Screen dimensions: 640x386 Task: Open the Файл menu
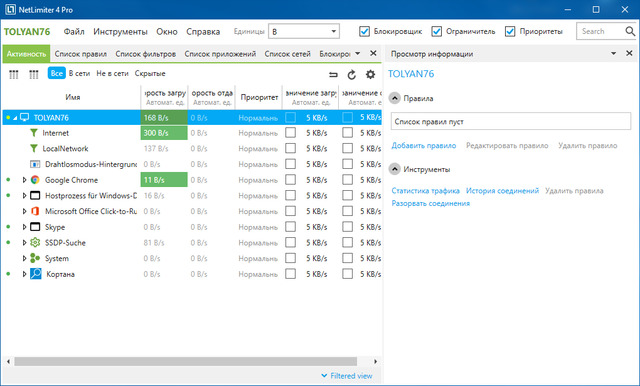(74, 31)
